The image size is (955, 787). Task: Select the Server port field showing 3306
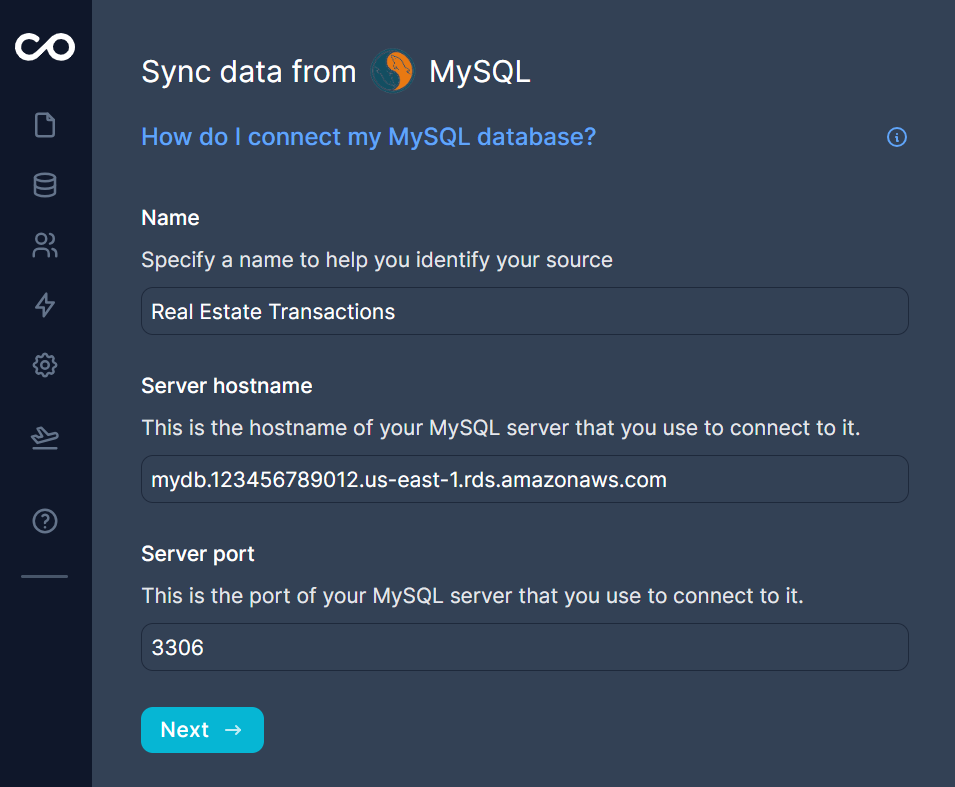pyautogui.click(x=524, y=648)
